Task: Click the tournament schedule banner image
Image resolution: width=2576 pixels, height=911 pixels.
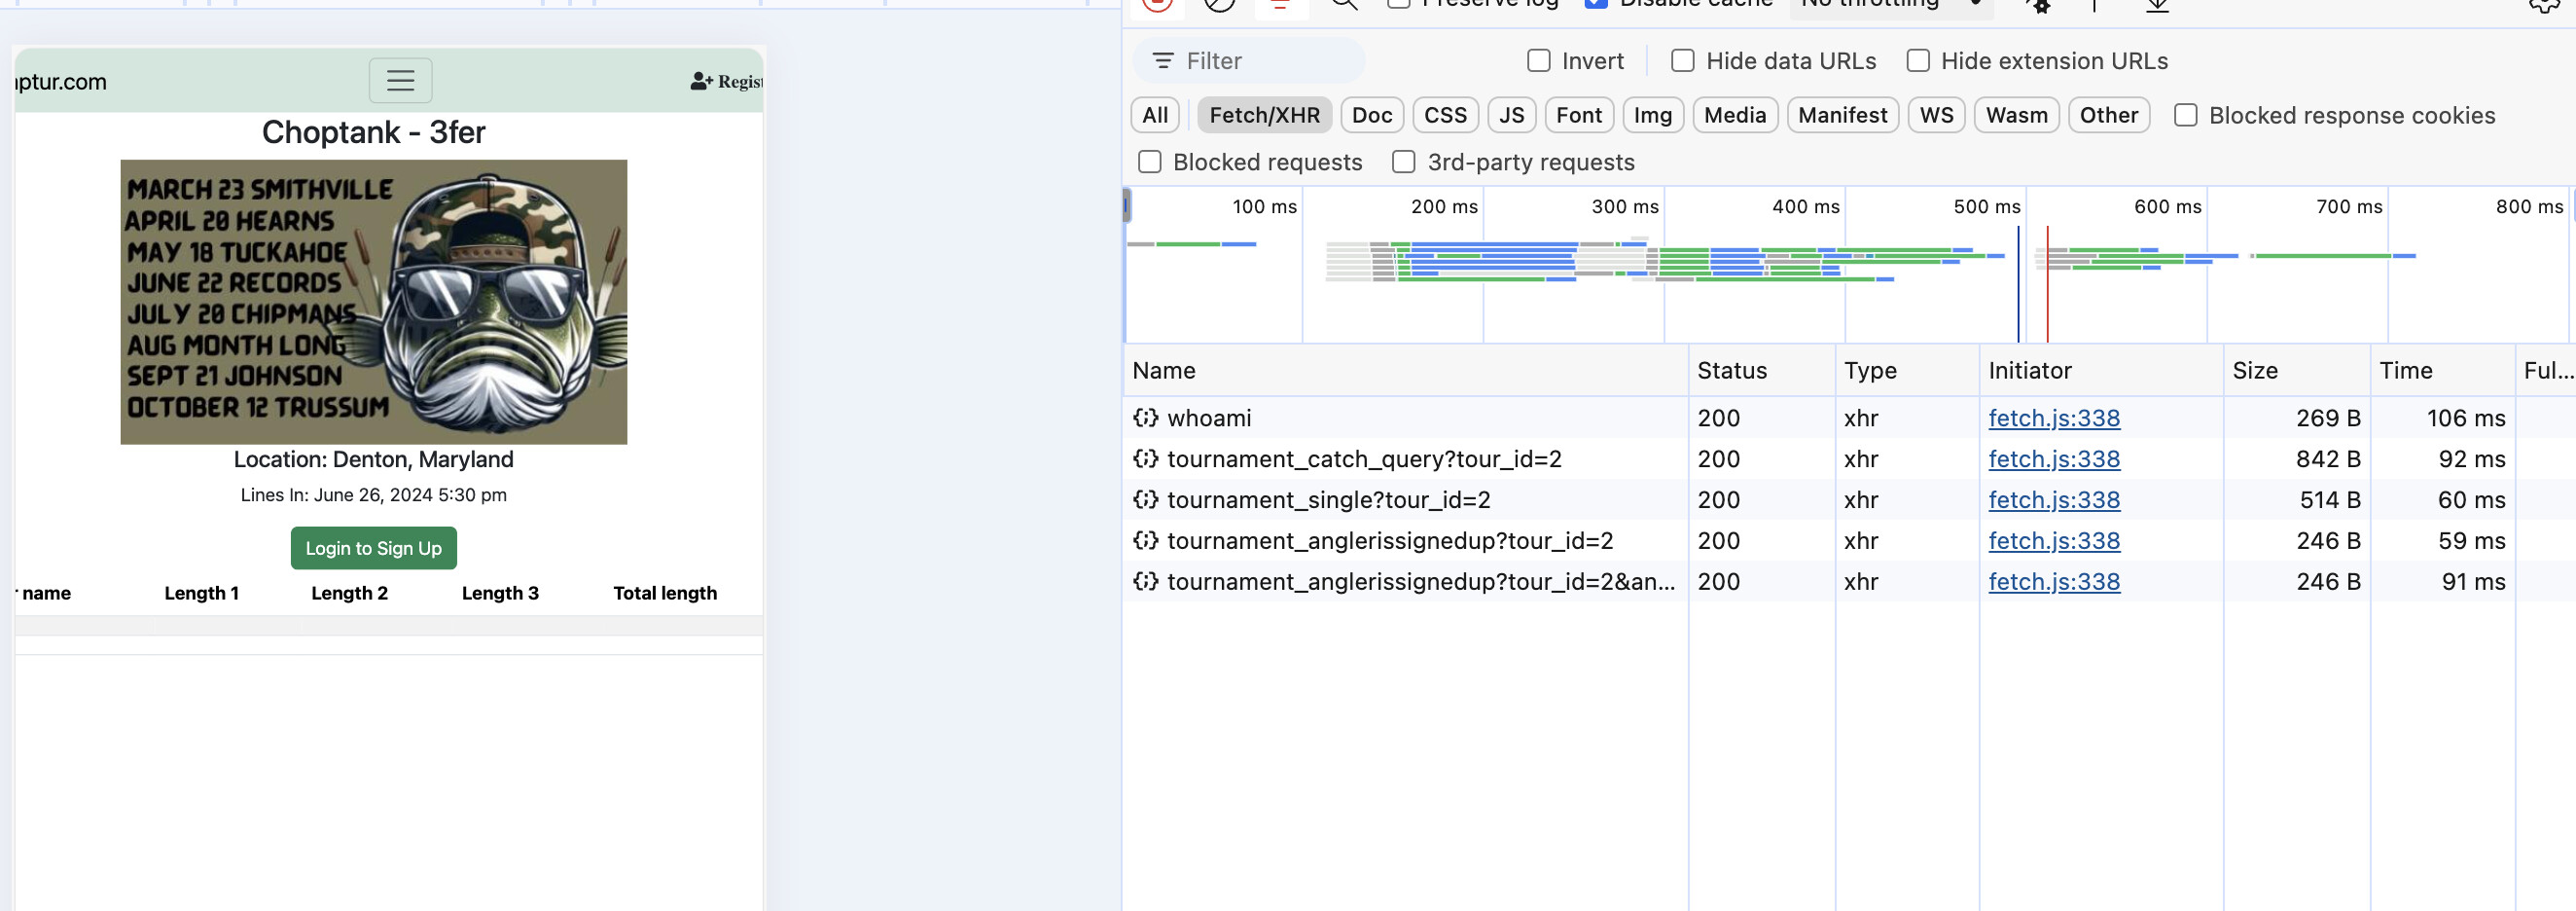Action: [x=373, y=302]
